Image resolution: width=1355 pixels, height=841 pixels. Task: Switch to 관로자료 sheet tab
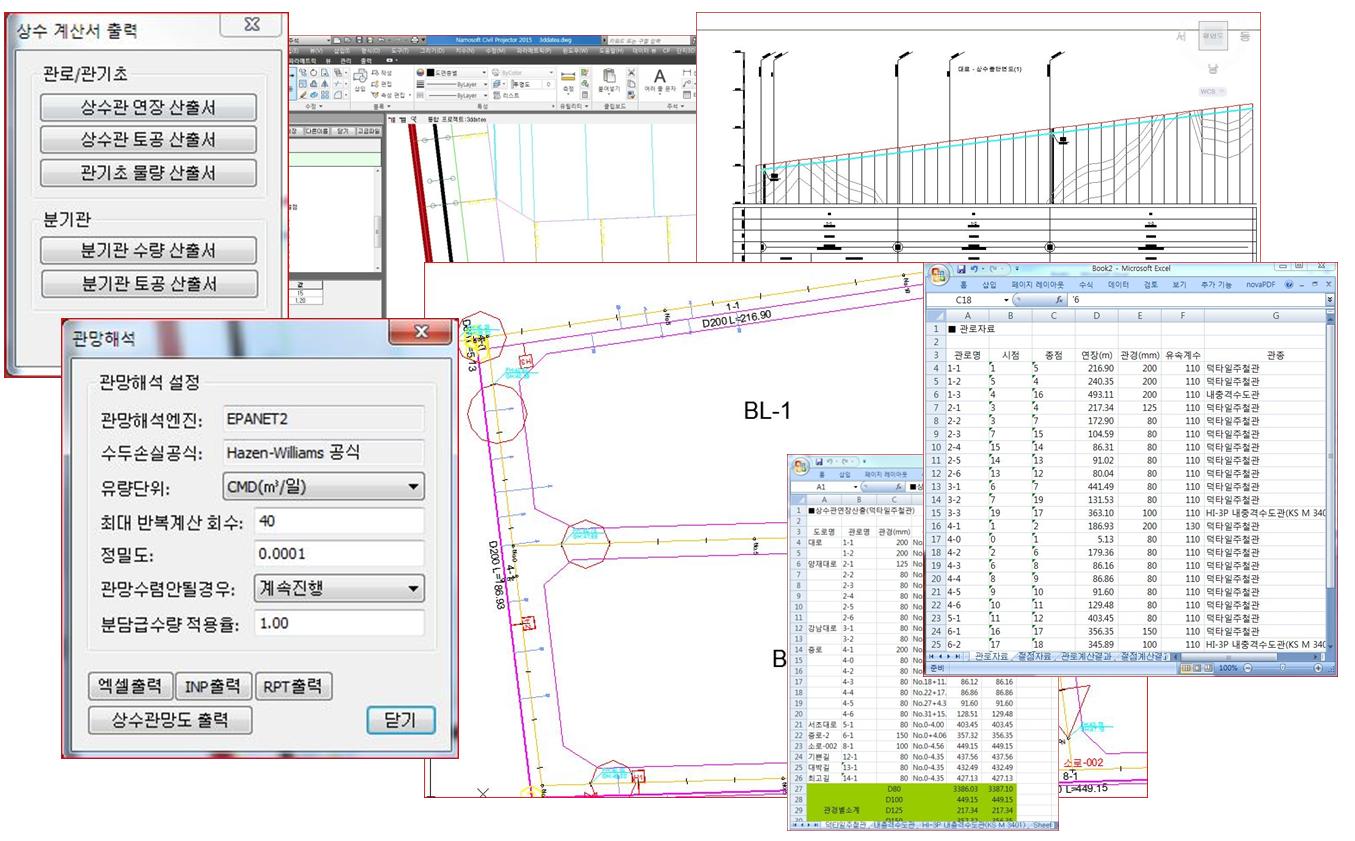coord(991,656)
